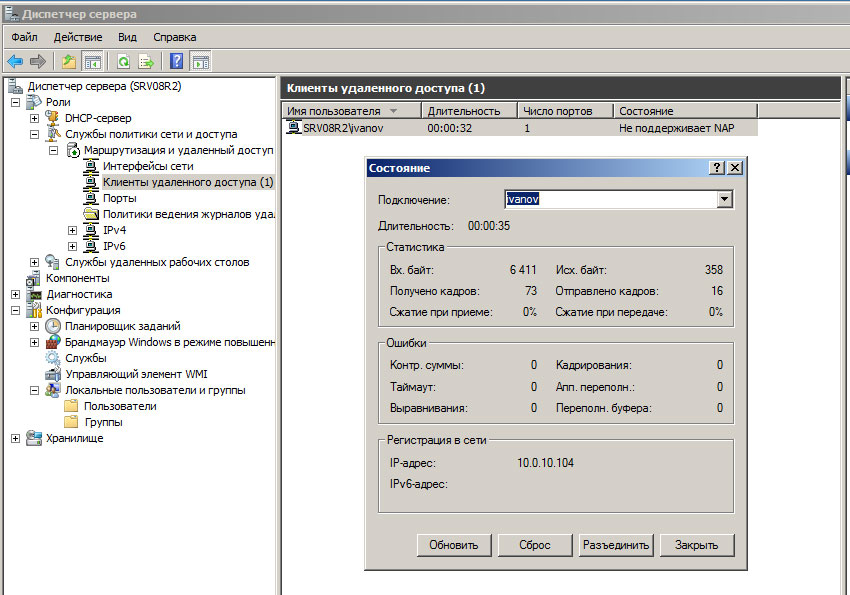Click the Export List toolbar icon
This screenshot has height=595, width=850.
click(x=146, y=61)
